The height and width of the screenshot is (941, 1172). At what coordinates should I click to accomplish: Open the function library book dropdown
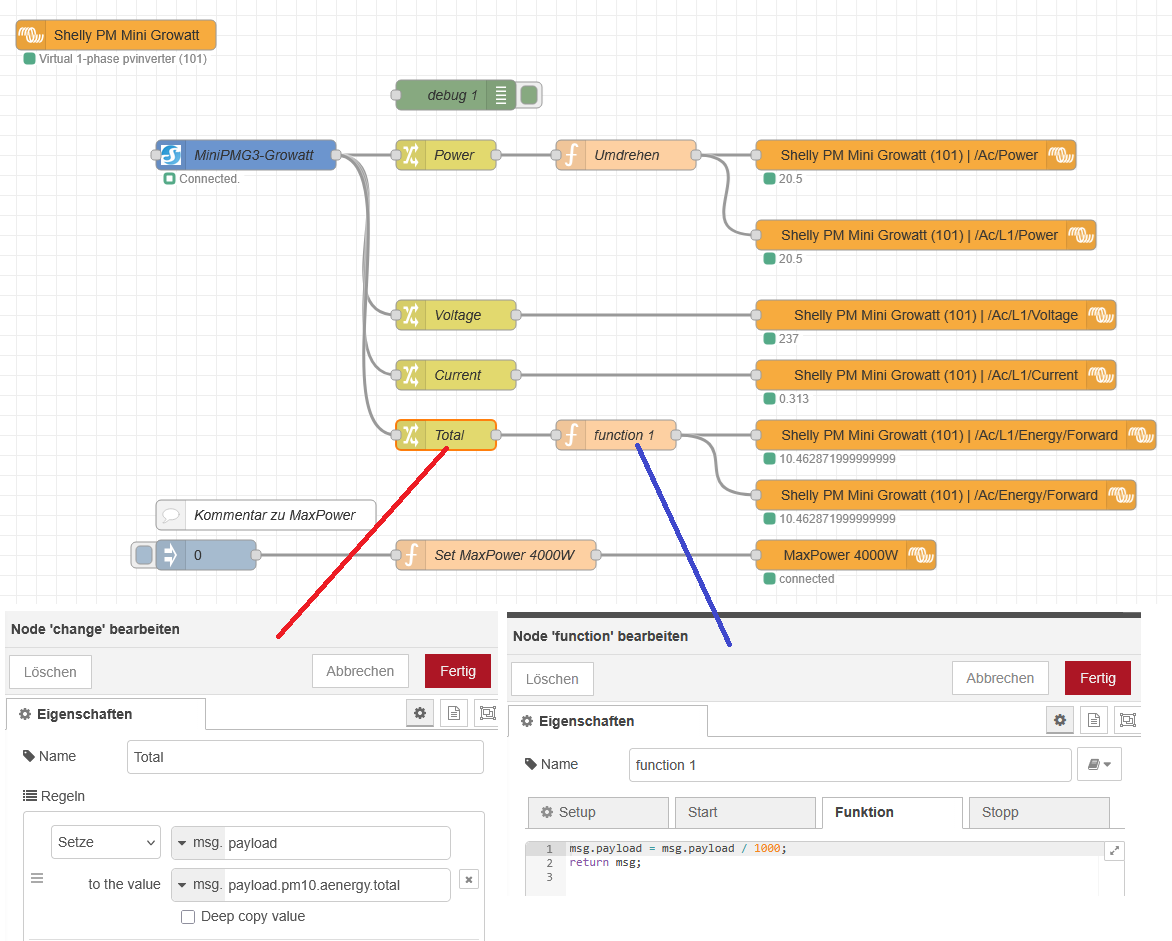1099,764
